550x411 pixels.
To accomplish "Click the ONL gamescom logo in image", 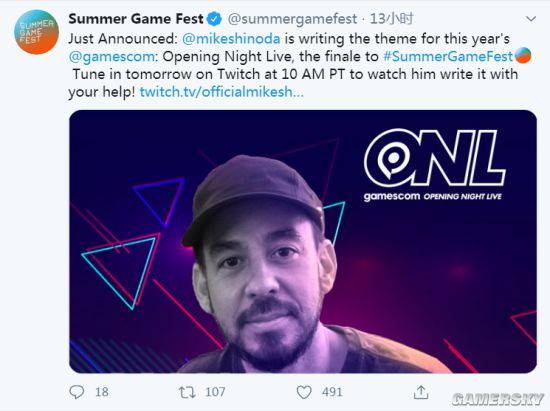I will [434, 165].
